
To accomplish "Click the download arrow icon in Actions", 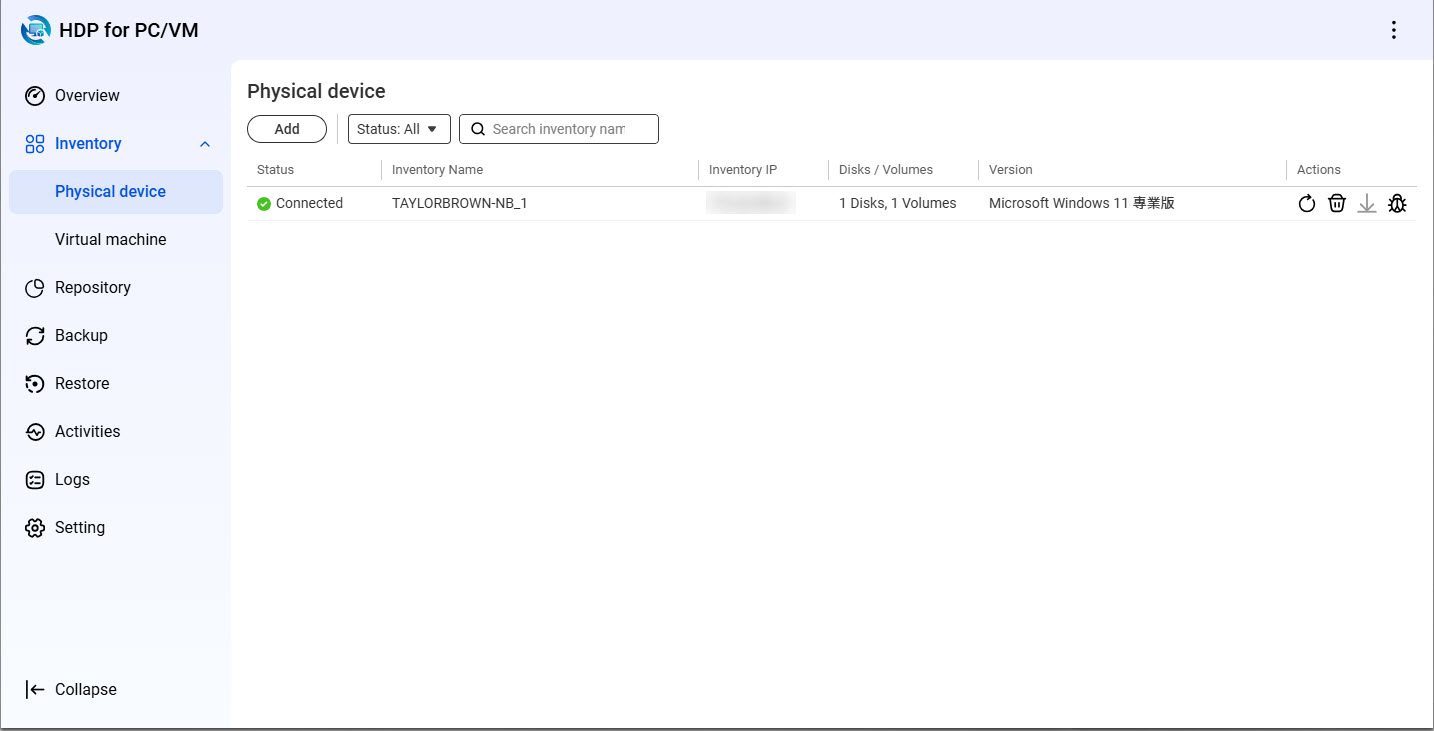I will 1367,204.
